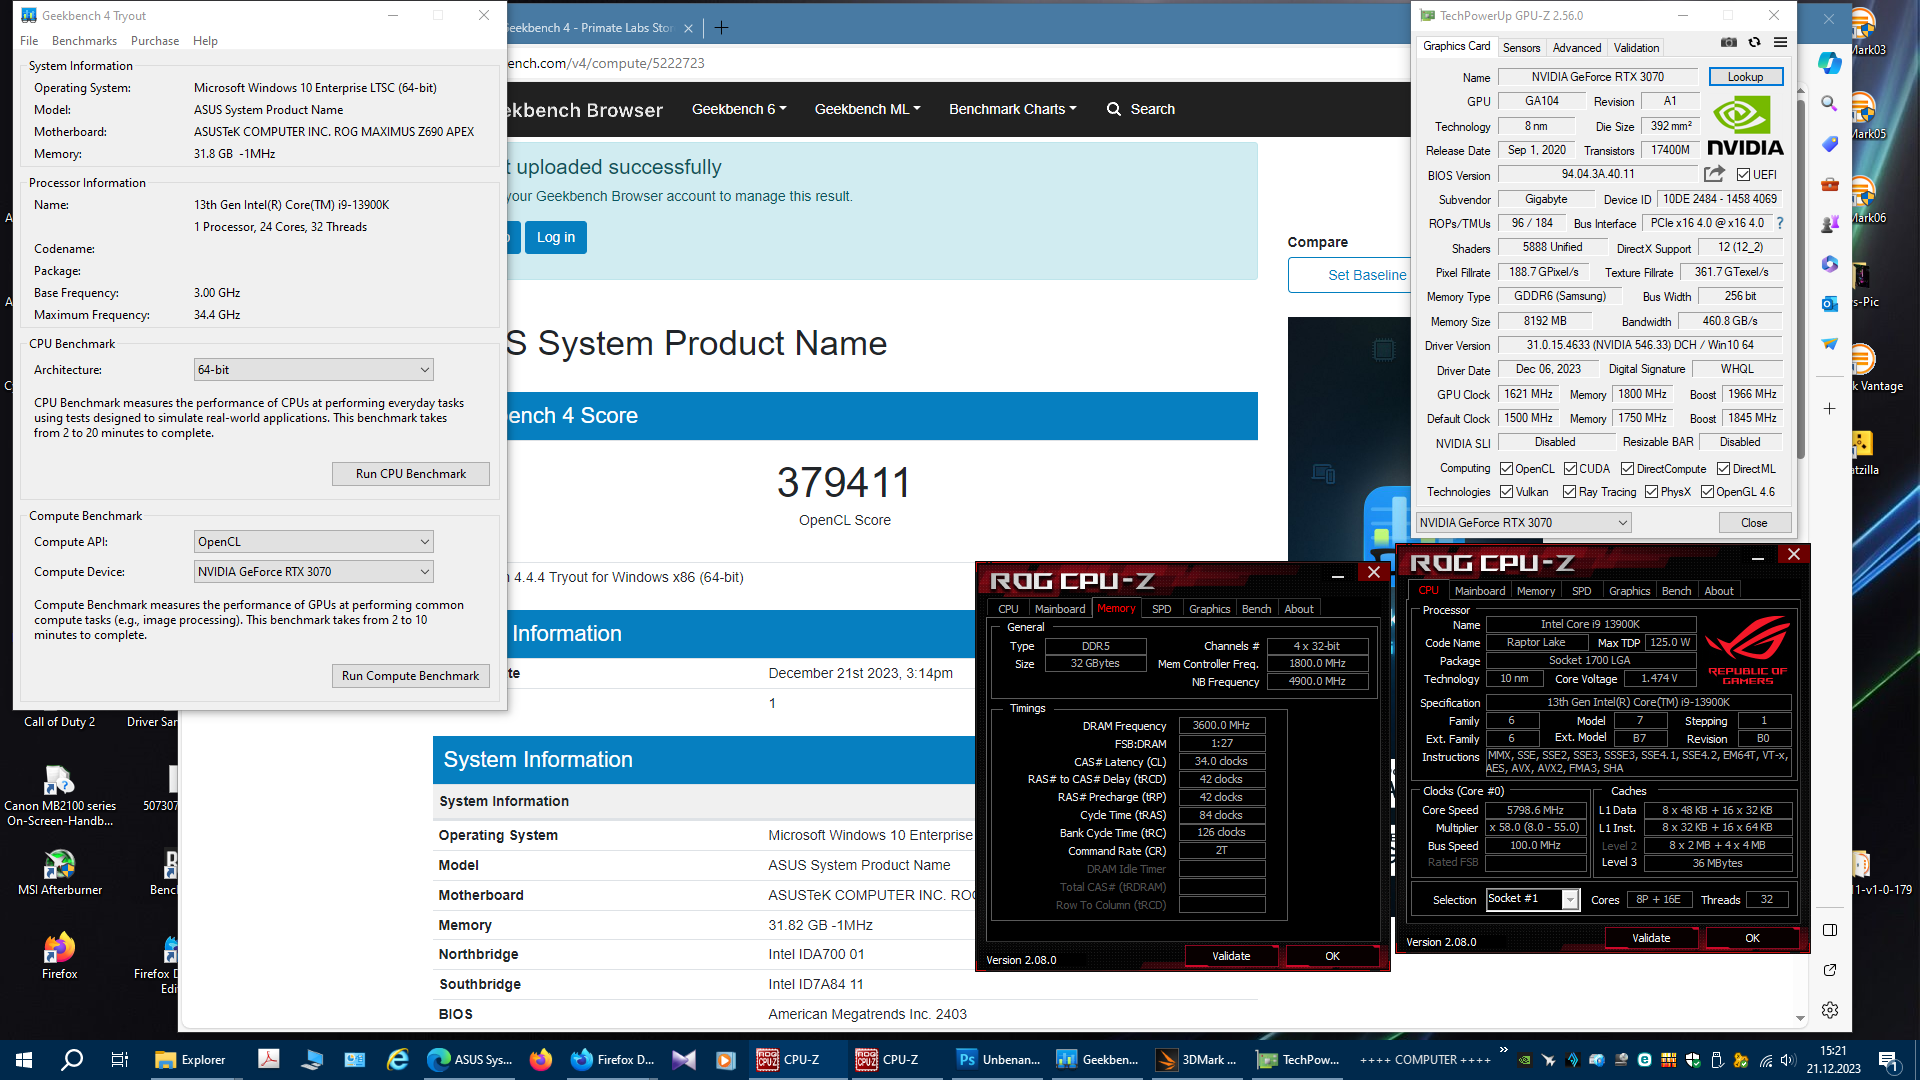Open Internet Explorer icon on taskbar

tap(397, 1060)
